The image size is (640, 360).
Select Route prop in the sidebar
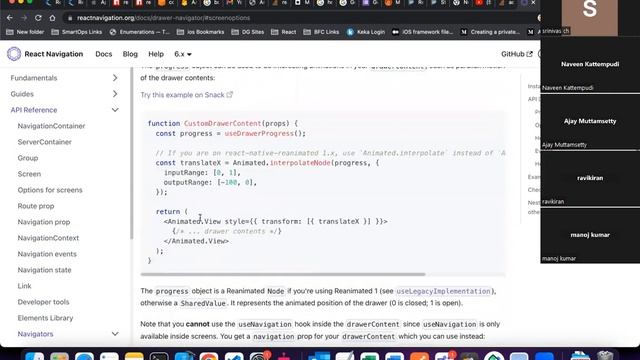pos(36,206)
